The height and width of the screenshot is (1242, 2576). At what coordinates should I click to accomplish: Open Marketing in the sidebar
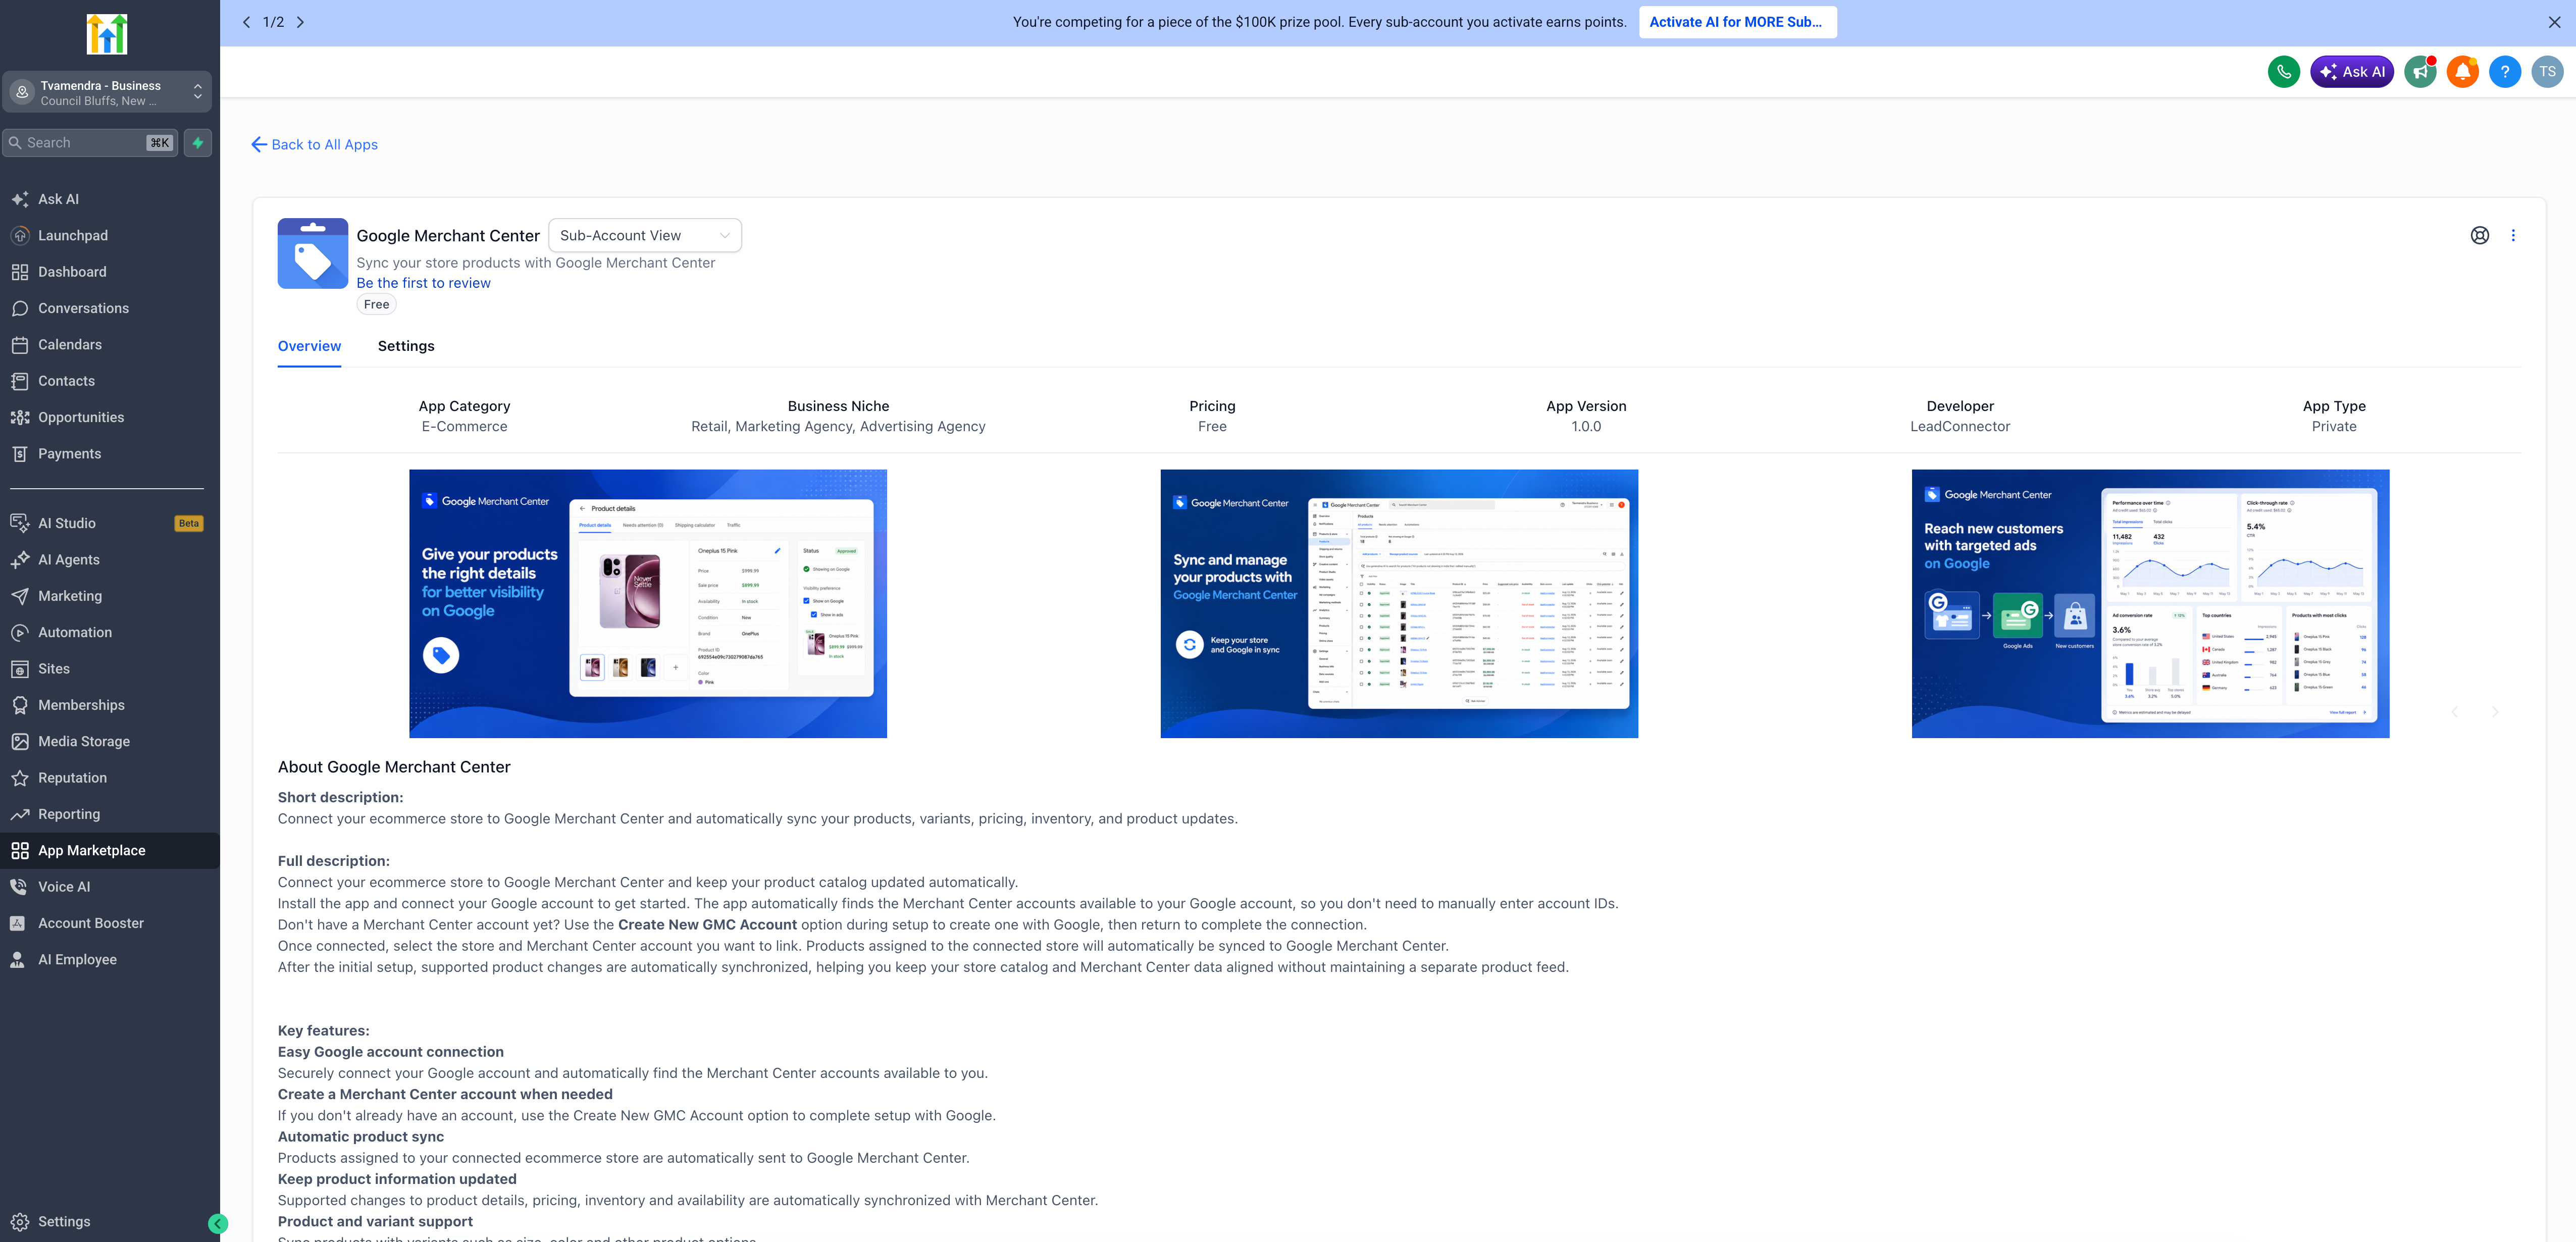pyautogui.click(x=110, y=596)
